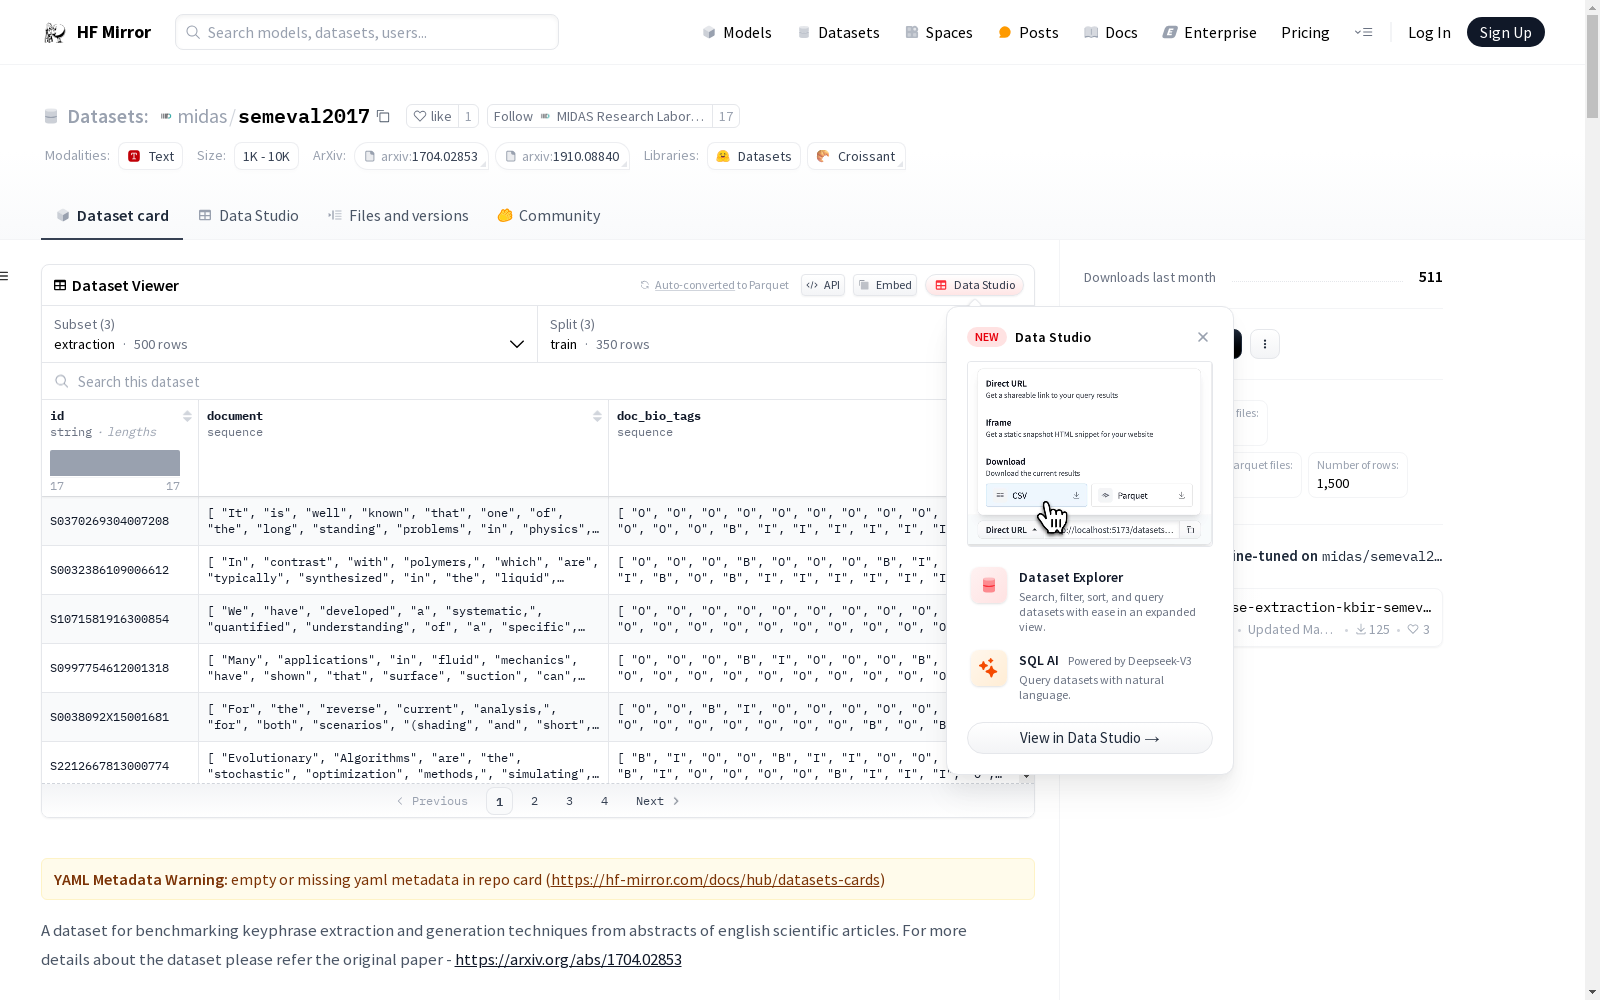Copy the dataset name semeval2017 with the copy icon
Viewport: 1600px width, 1000px height.
click(x=383, y=116)
